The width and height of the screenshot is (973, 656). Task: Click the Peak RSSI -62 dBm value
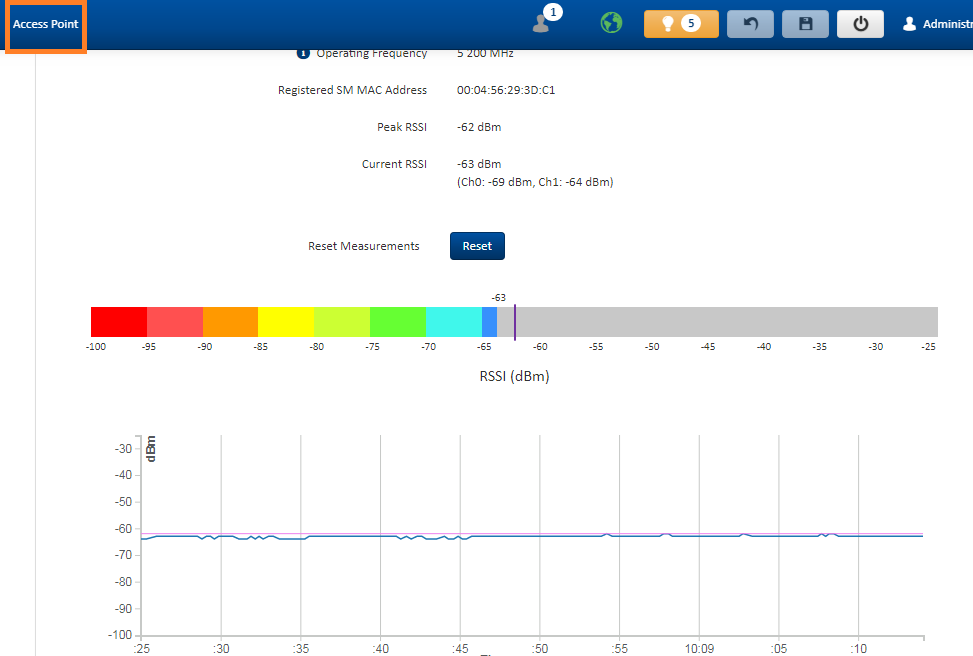coord(479,127)
